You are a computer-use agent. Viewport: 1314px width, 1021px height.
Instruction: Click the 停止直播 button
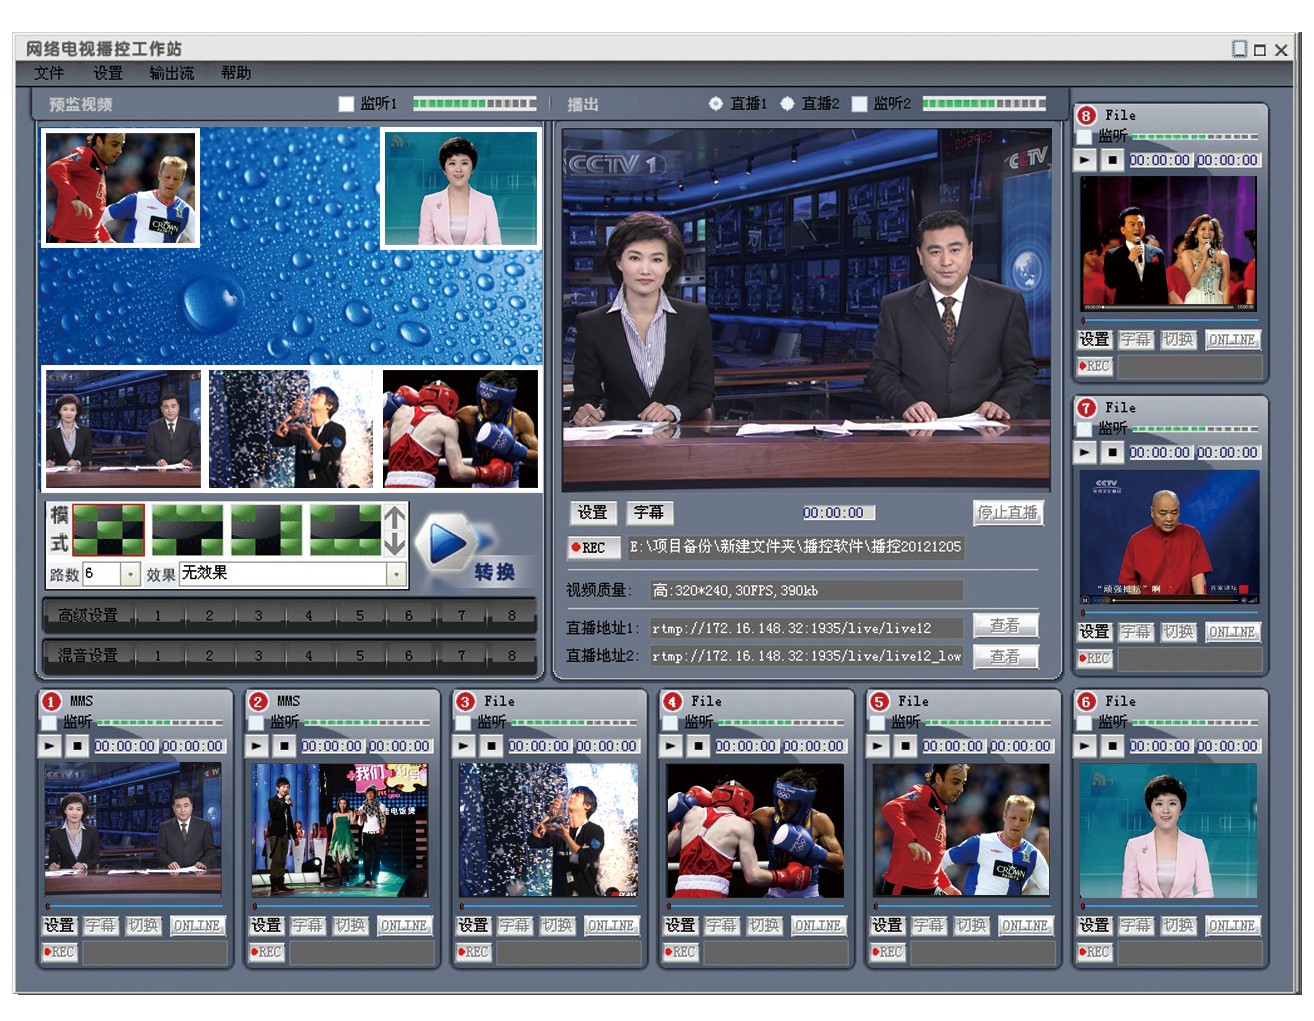tap(1007, 513)
